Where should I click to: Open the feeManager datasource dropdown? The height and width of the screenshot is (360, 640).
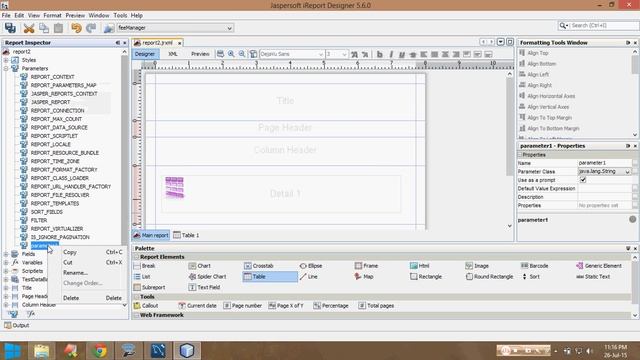pos(229,28)
